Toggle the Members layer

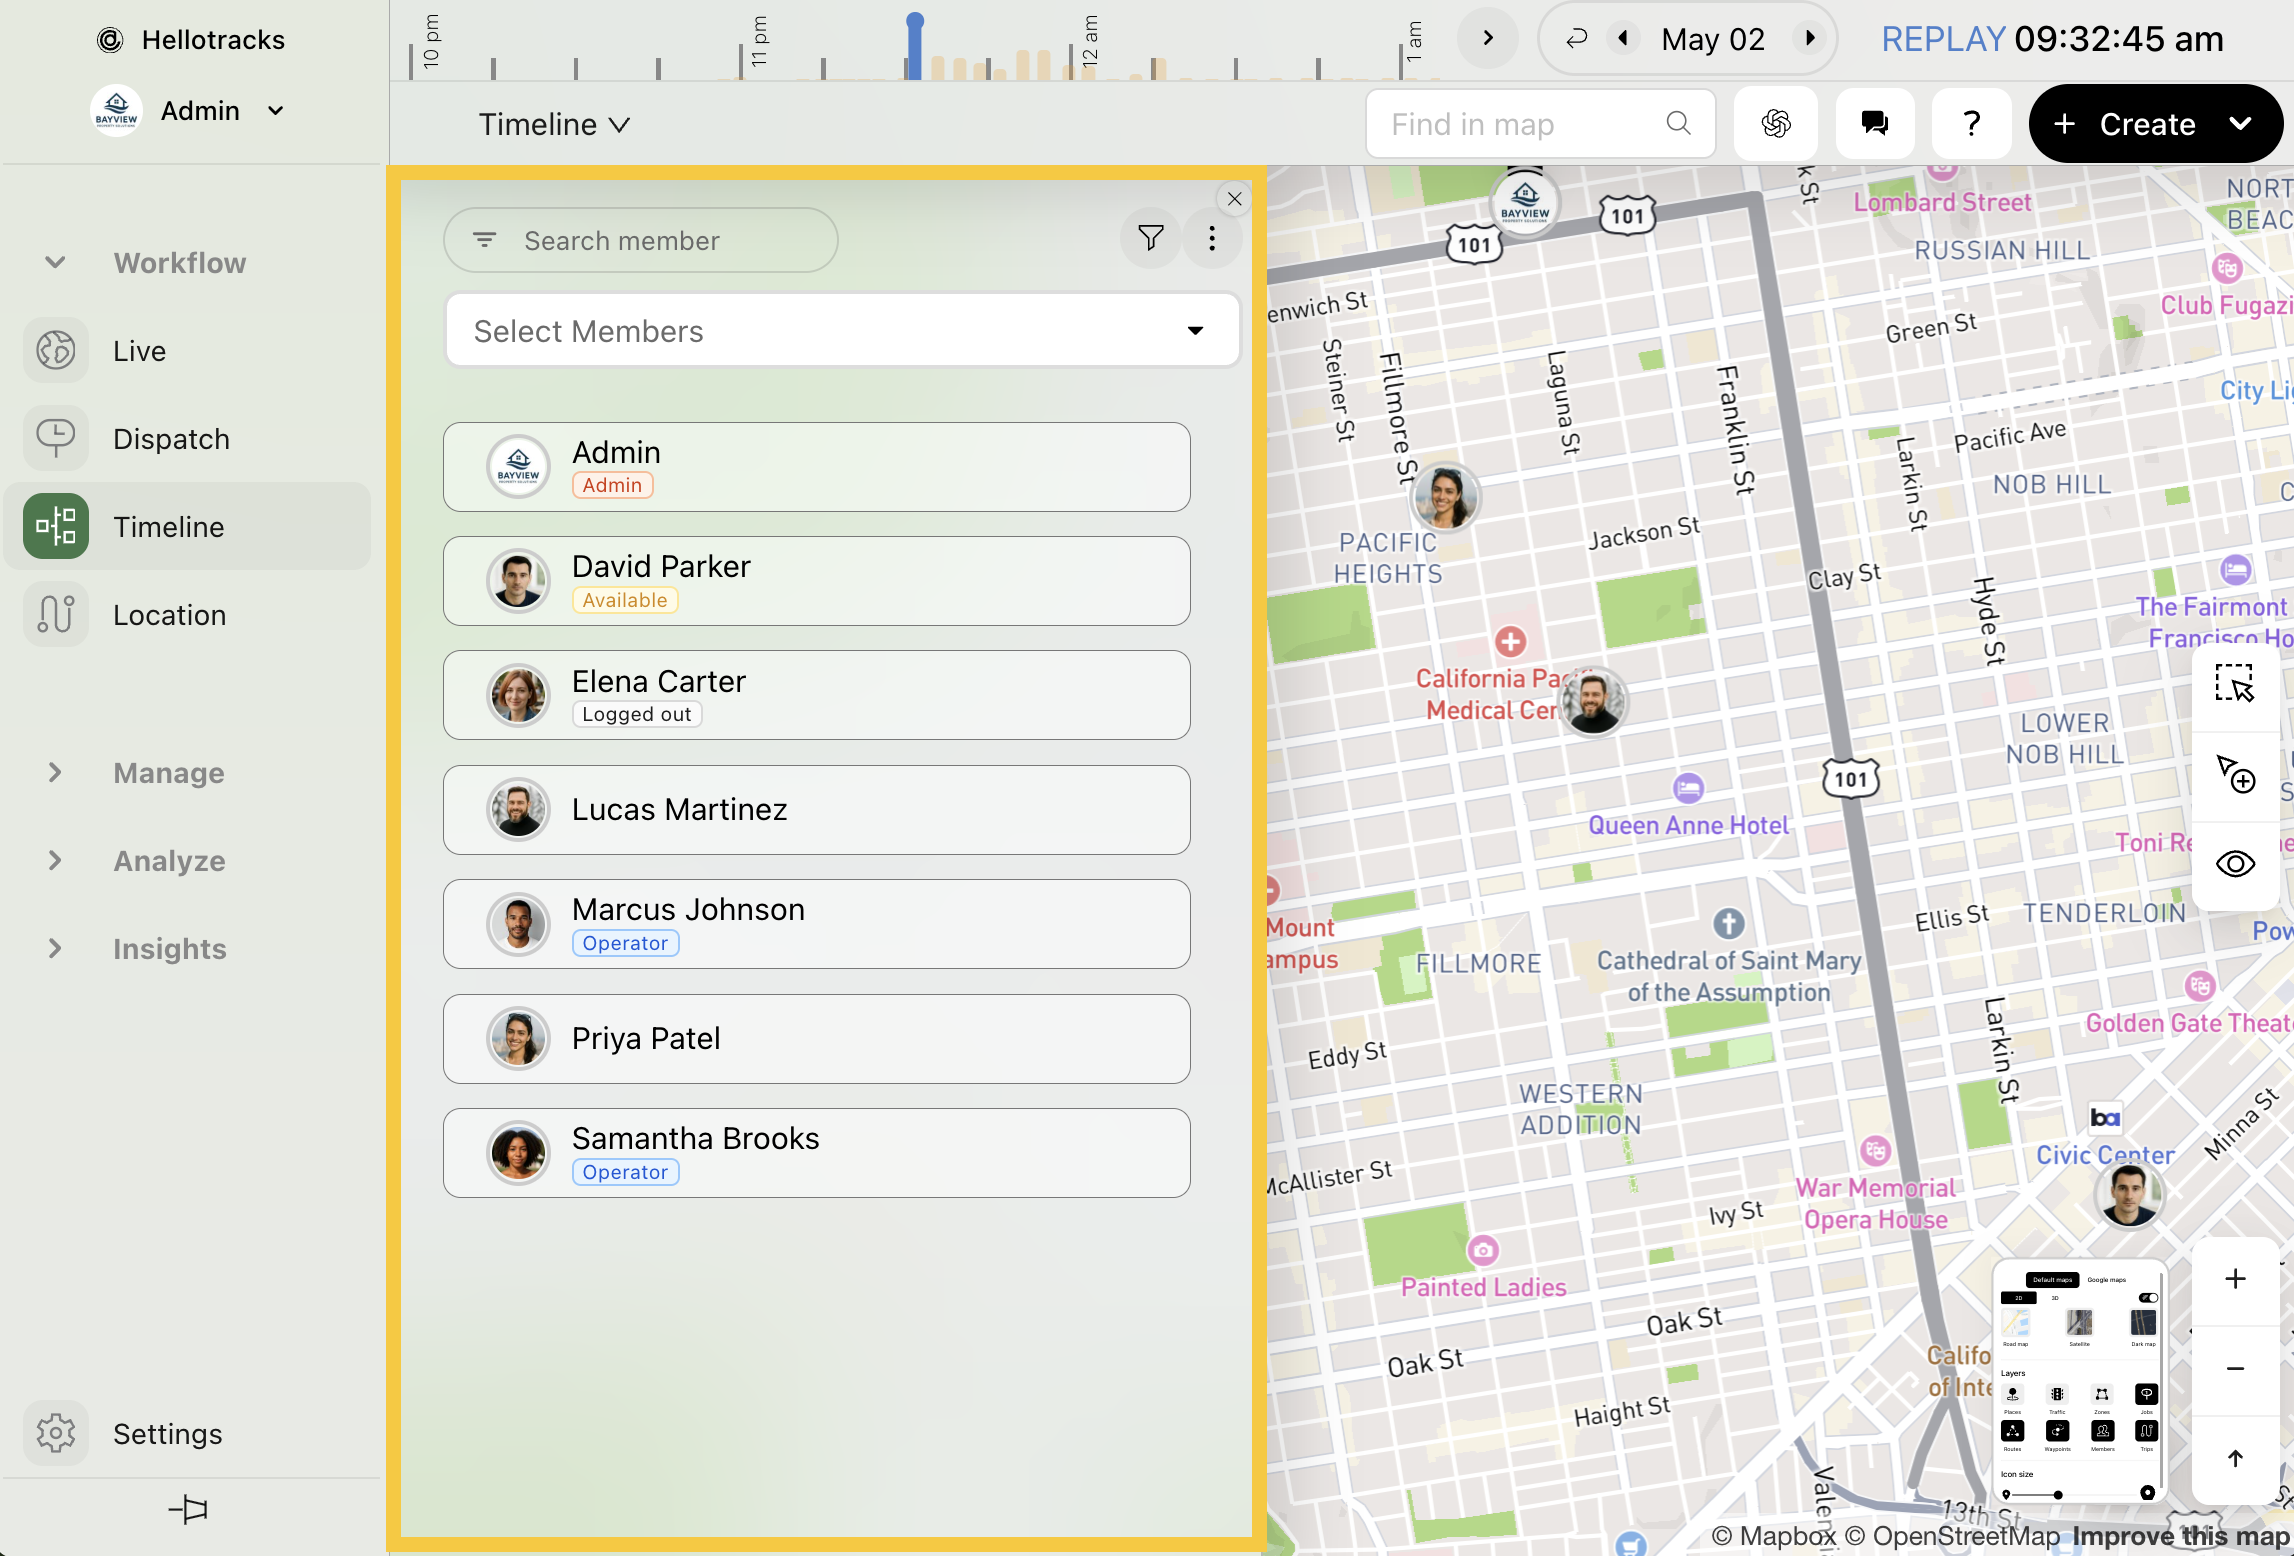click(2102, 1431)
